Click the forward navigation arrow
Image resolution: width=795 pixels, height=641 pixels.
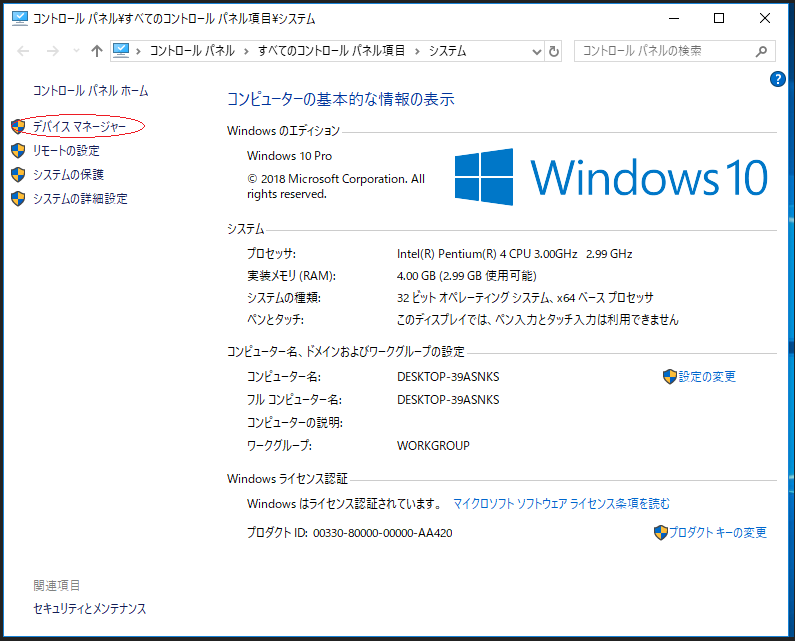[53, 51]
